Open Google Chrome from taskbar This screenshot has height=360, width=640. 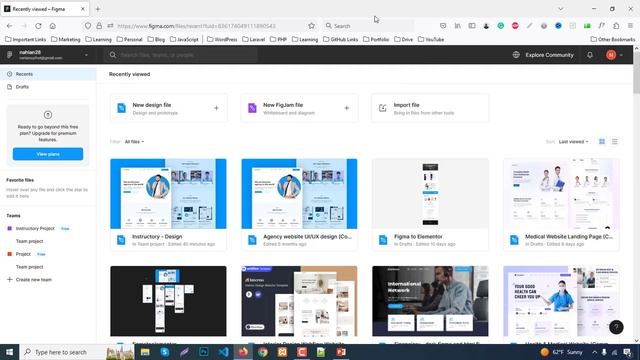262,352
